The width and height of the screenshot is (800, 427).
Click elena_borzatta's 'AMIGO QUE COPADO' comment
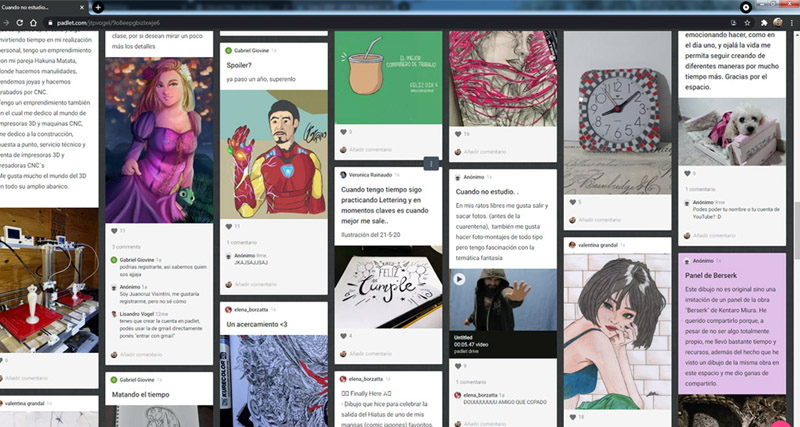(505, 402)
